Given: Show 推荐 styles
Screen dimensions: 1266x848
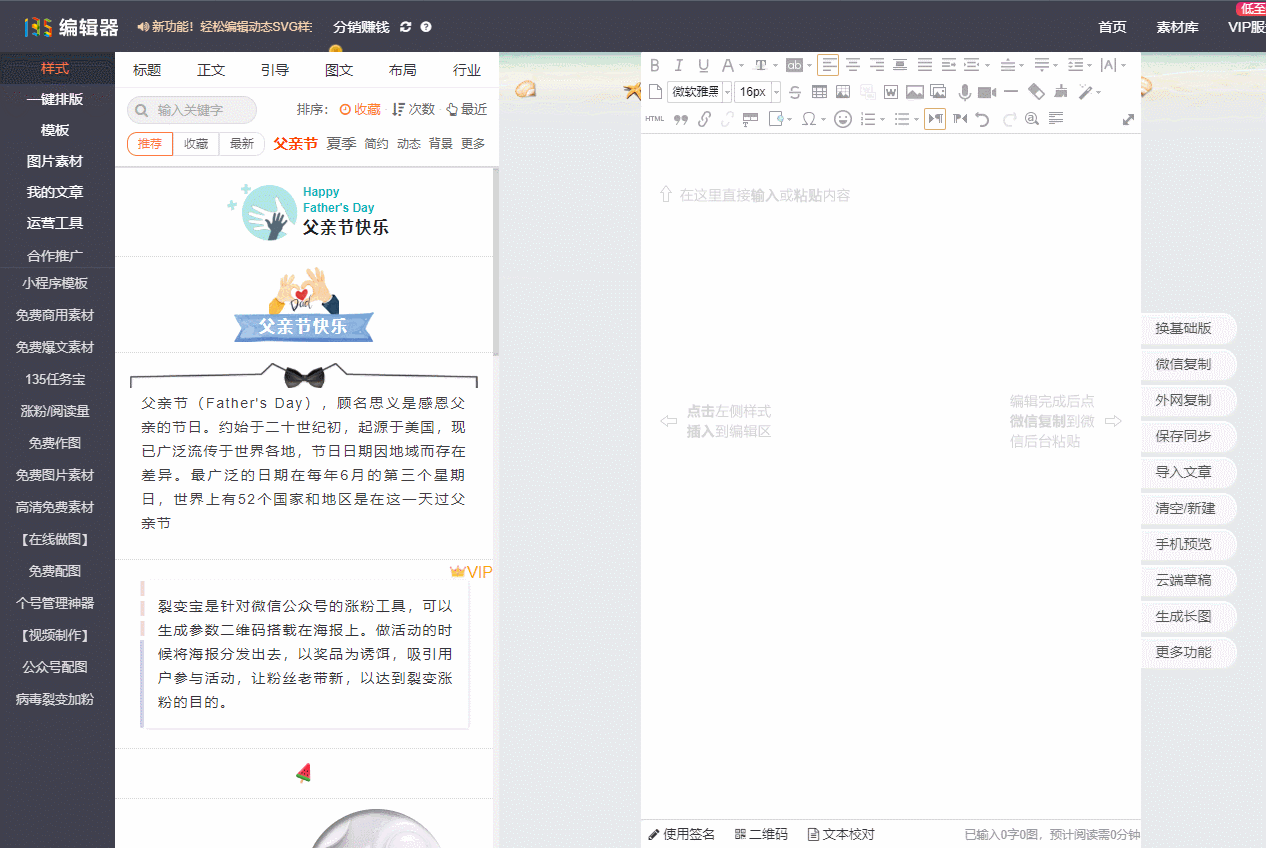Looking at the screenshot, I should point(150,144).
